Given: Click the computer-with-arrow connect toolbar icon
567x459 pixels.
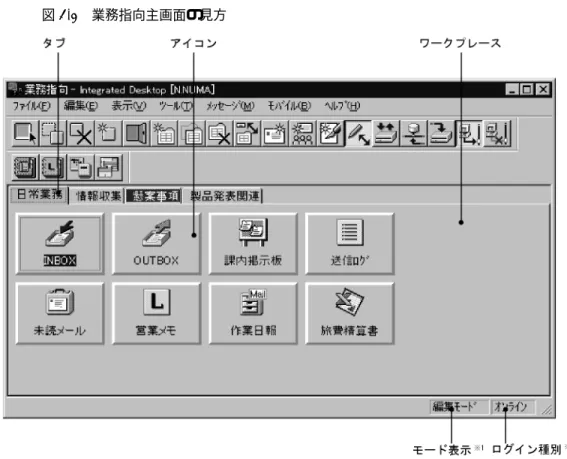Looking at the screenshot, I should [469, 133].
